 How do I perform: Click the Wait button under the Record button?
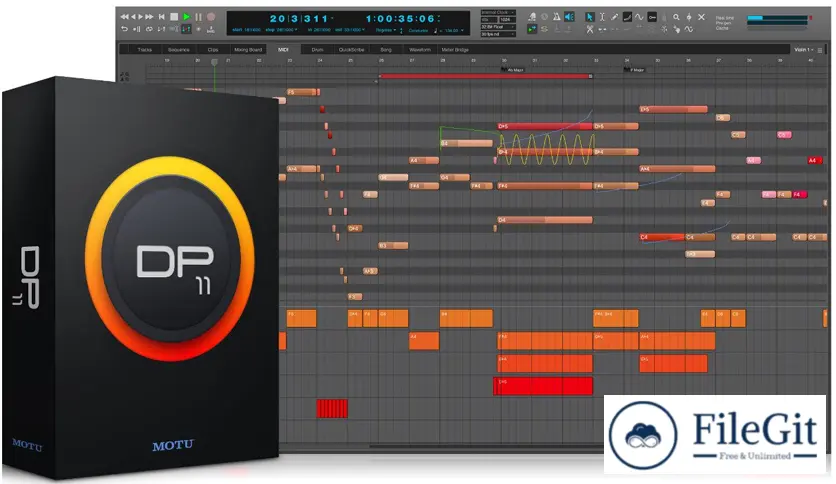(x=211, y=30)
